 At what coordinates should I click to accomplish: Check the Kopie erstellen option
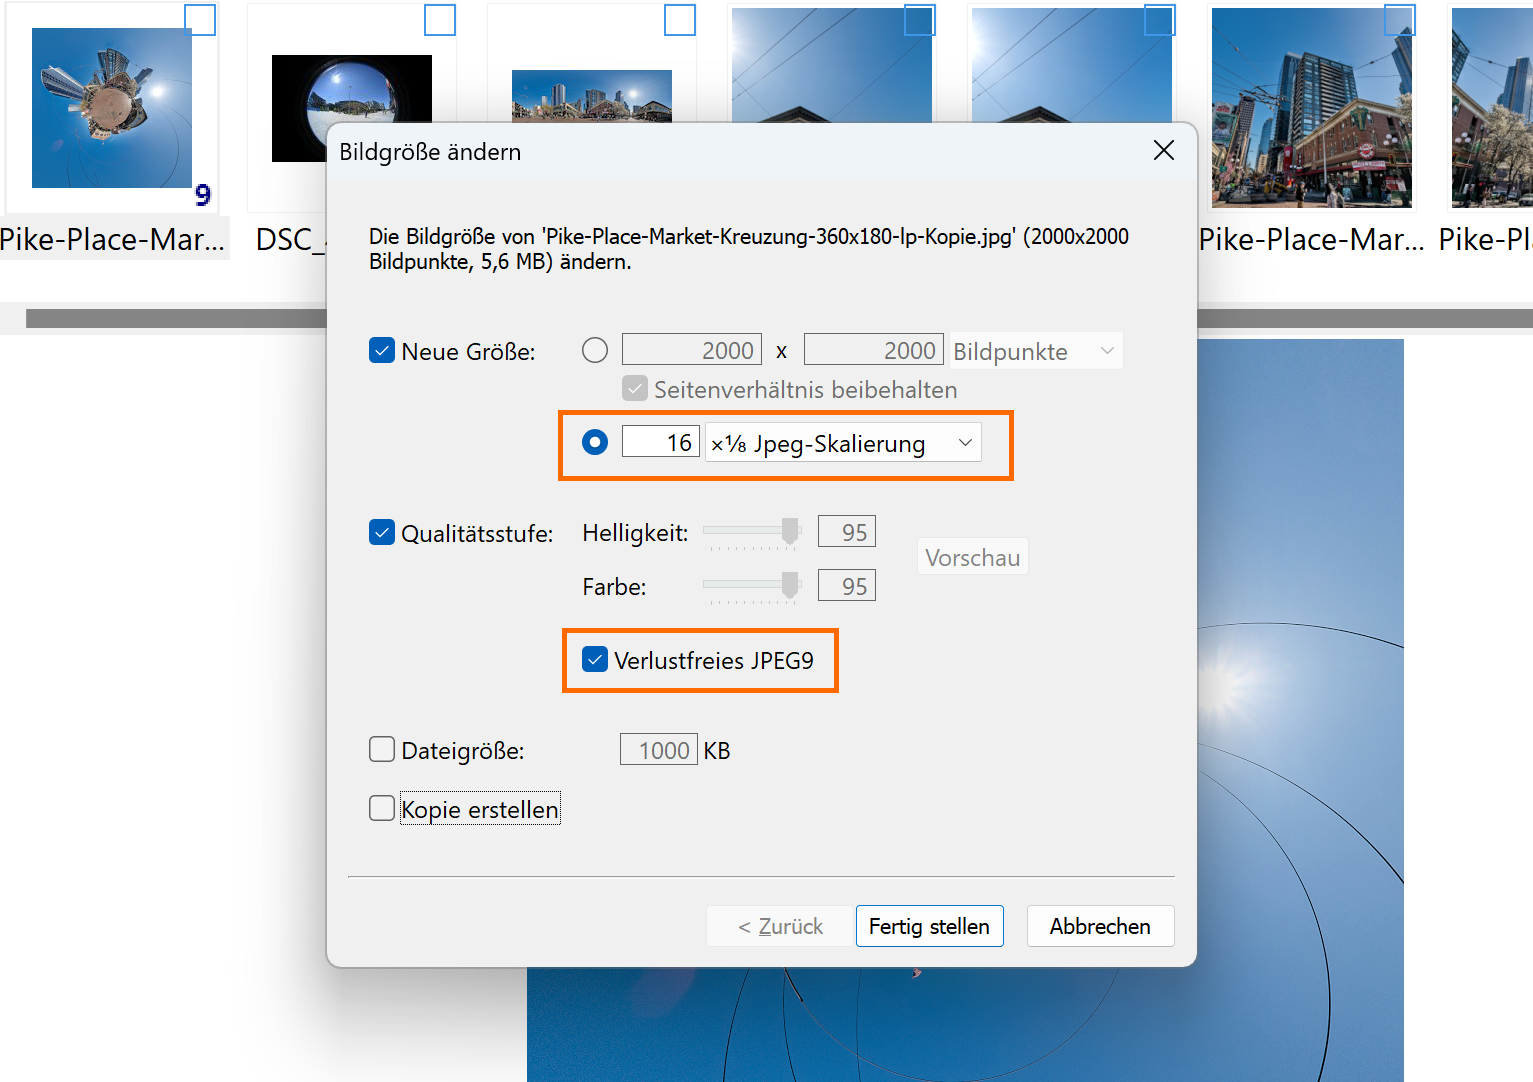(x=382, y=808)
